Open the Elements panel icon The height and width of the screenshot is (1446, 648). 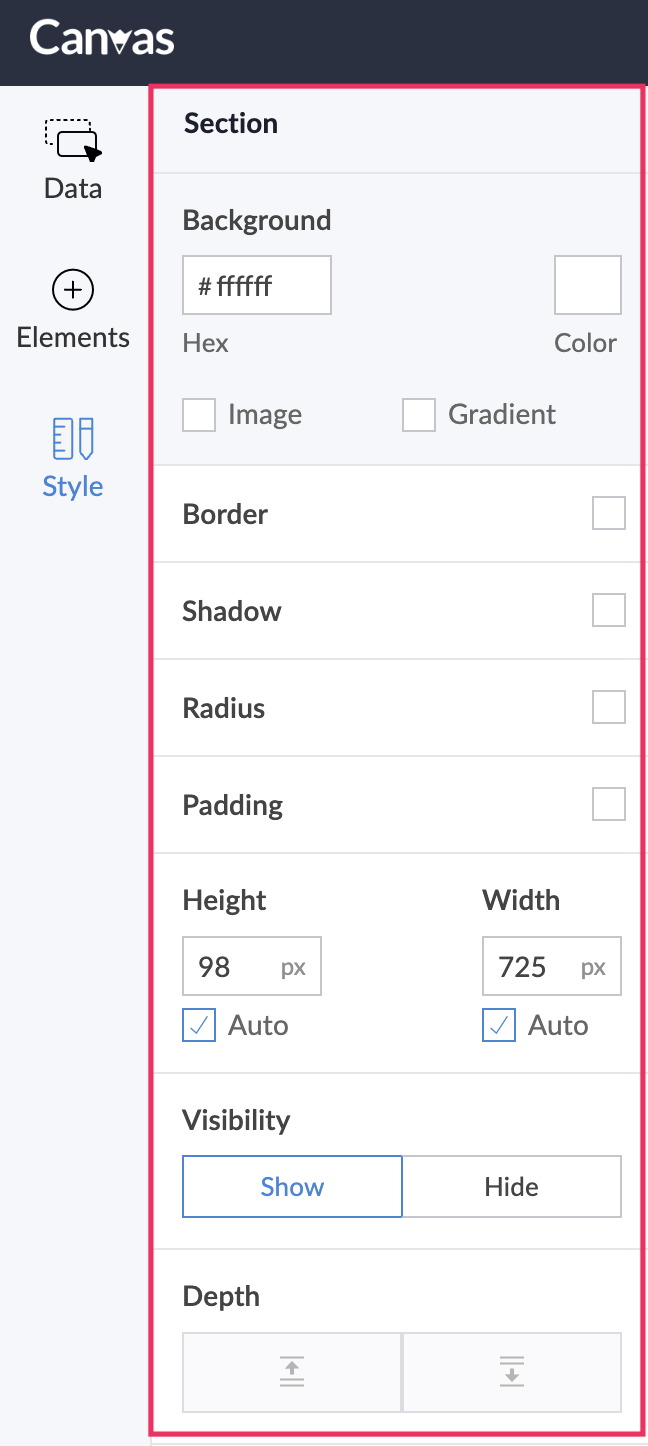click(73, 291)
